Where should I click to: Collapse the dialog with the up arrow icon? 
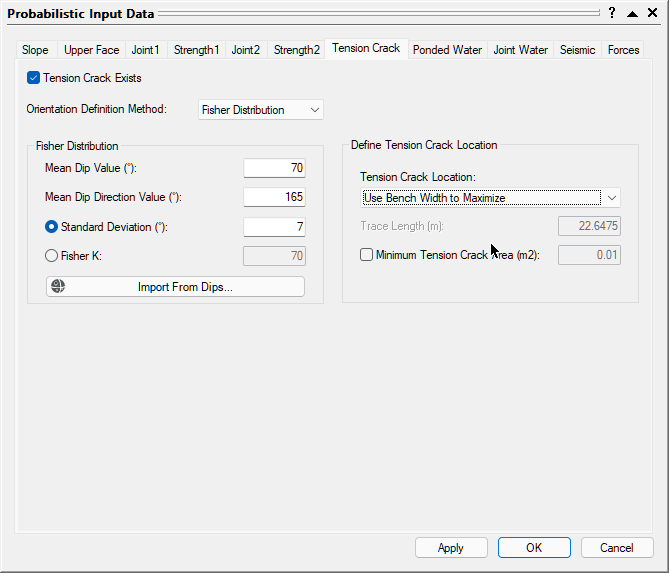pyautogui.click(x=632, y=13)
